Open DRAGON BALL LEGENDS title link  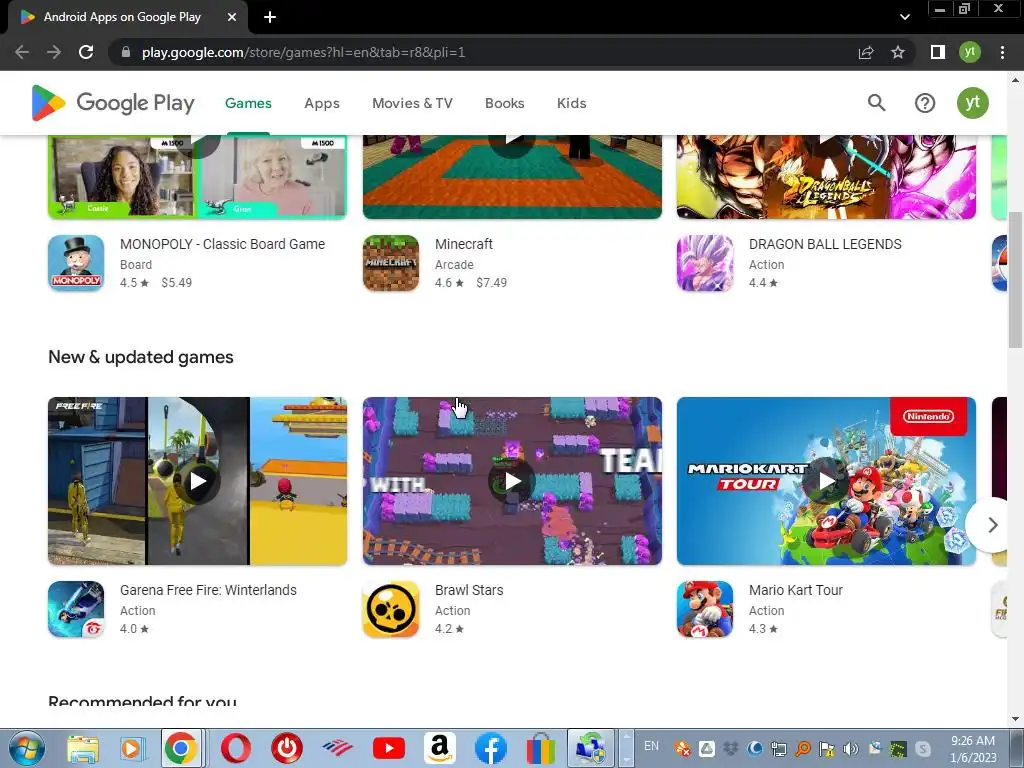point(825,244)
